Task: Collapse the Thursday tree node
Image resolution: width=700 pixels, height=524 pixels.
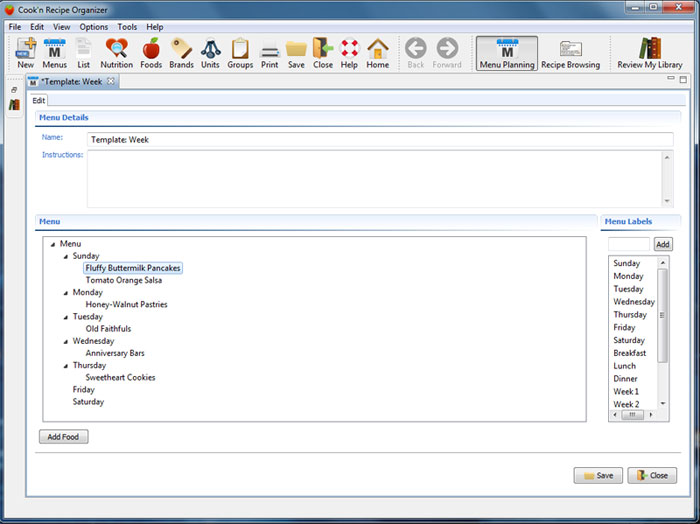Action: pyautogui.click(x=66, y=366)
